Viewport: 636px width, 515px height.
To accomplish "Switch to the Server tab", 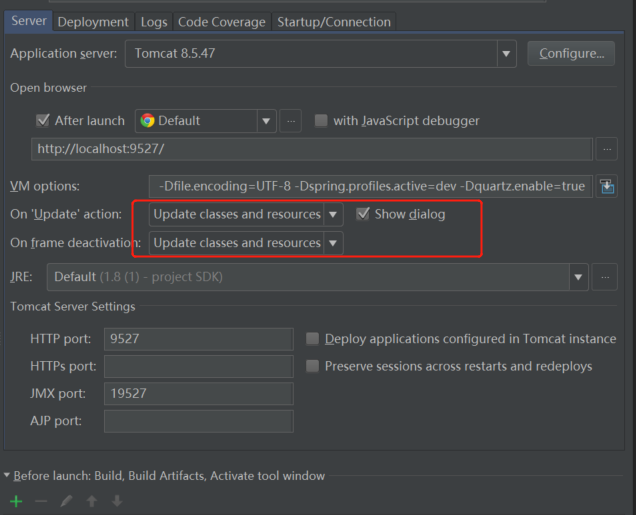I will 28,21.
